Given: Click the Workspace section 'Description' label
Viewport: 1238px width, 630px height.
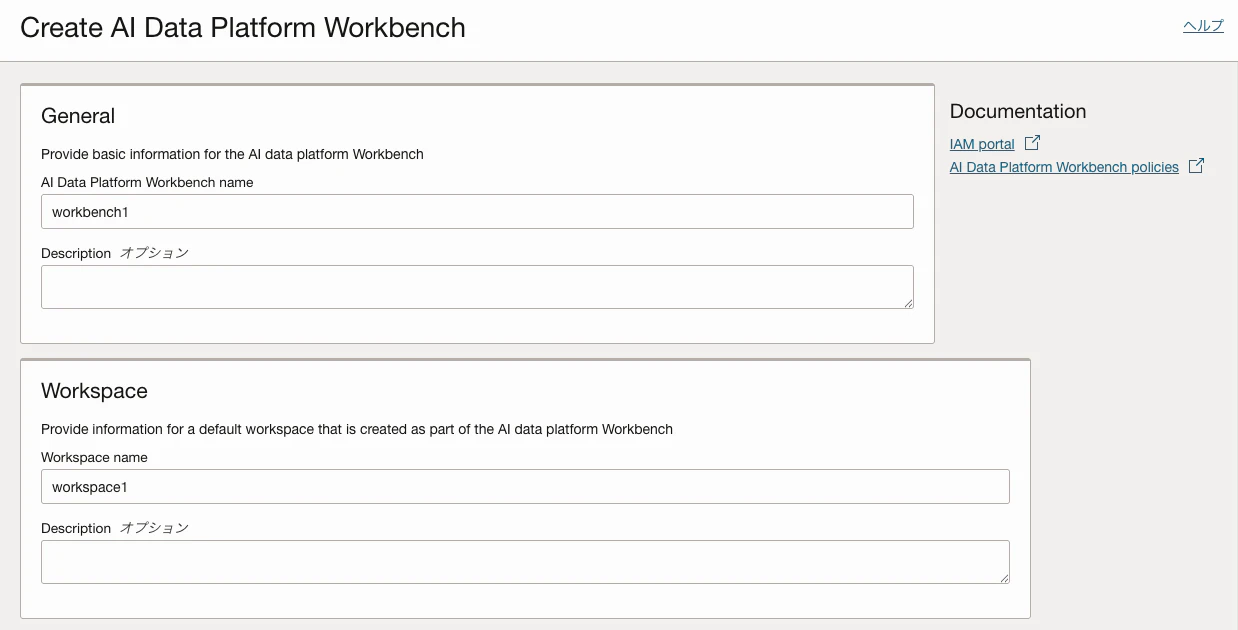Looking at the screenshot, I should pos(76,528).
